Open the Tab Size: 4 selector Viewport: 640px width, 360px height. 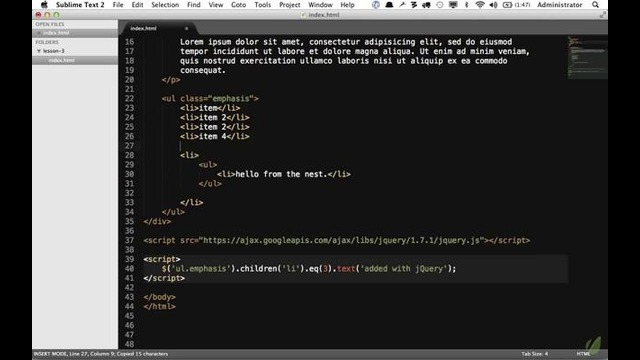pyautogui.click(x=534, y=354)
